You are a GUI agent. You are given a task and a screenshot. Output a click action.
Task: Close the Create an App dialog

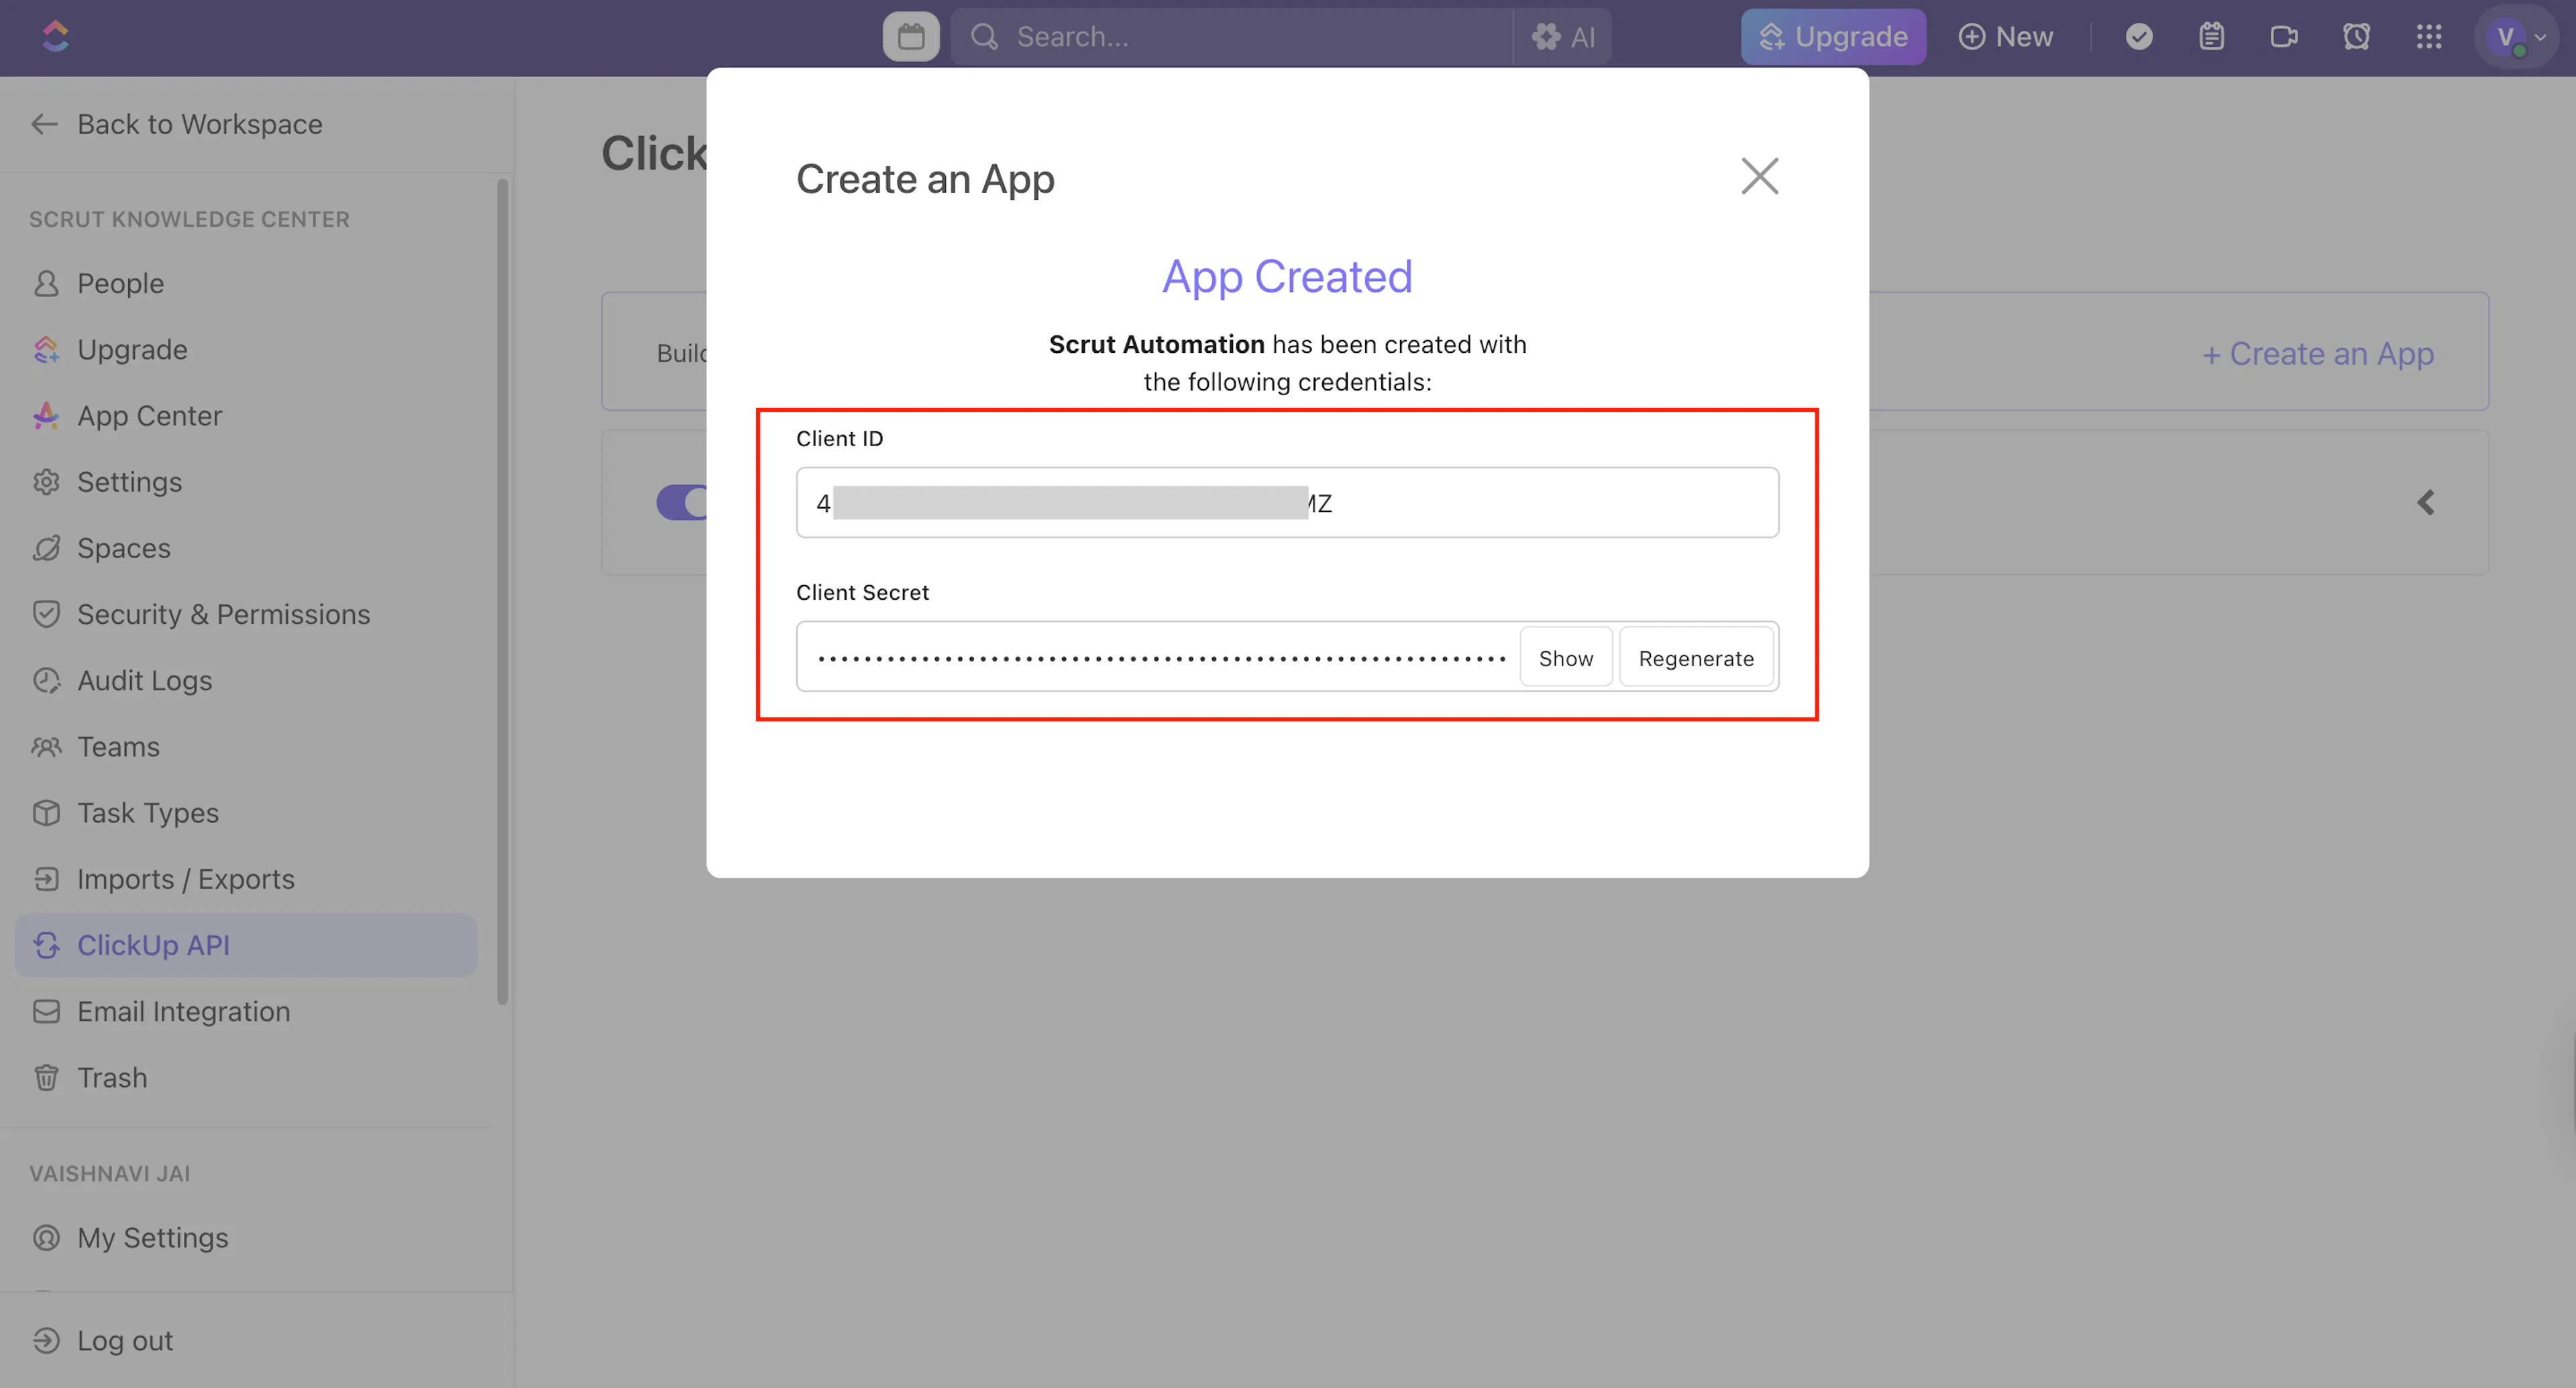[1759, 176]
